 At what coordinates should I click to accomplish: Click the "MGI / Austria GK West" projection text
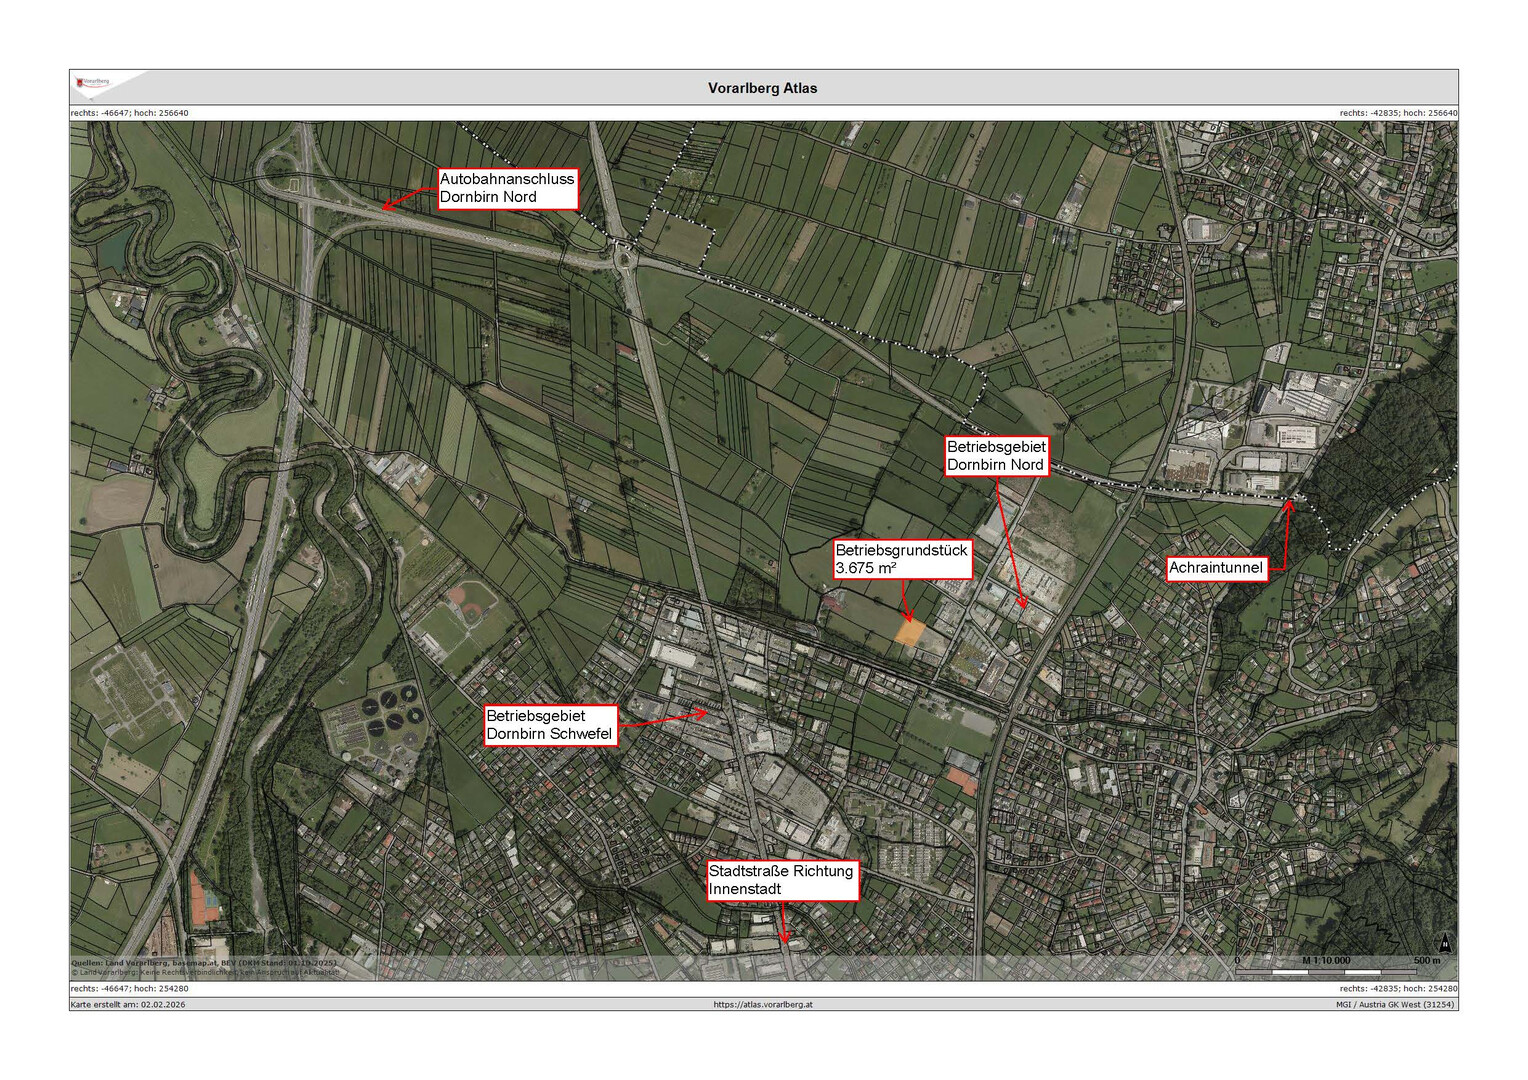pyautogui.click(x=1395, y=1004)
